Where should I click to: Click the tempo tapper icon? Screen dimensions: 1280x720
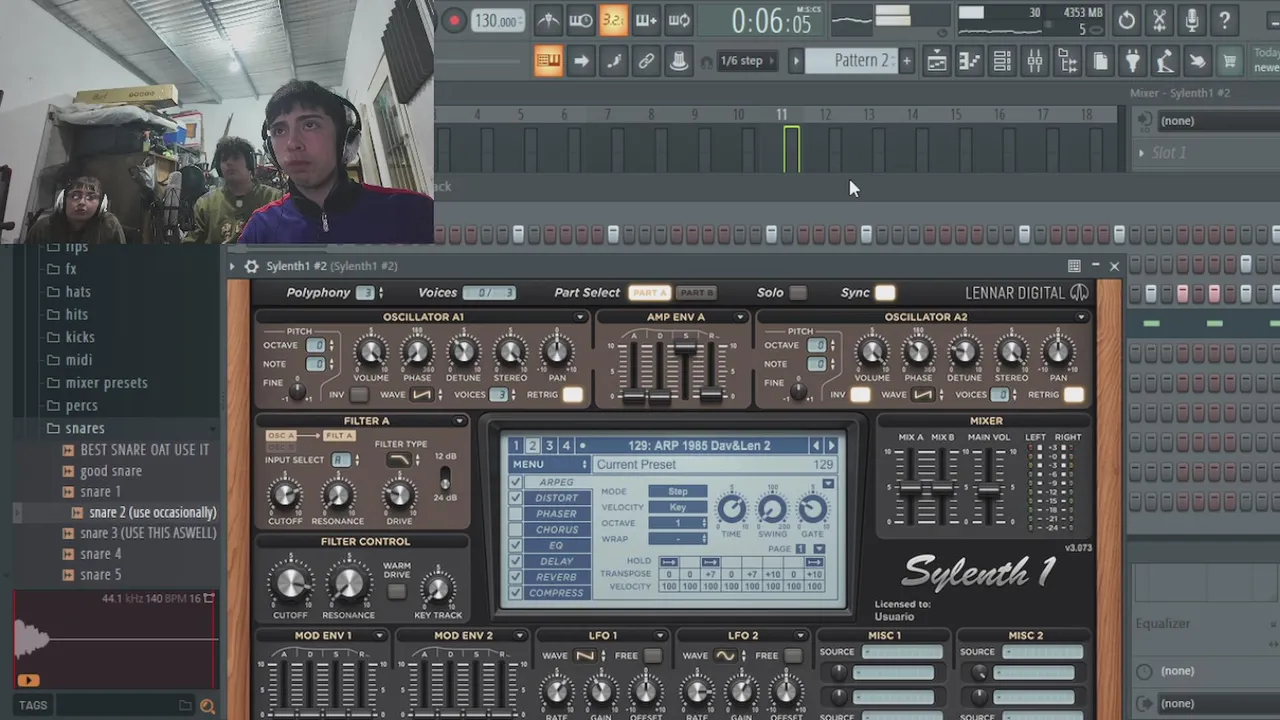coord(1165,62)
